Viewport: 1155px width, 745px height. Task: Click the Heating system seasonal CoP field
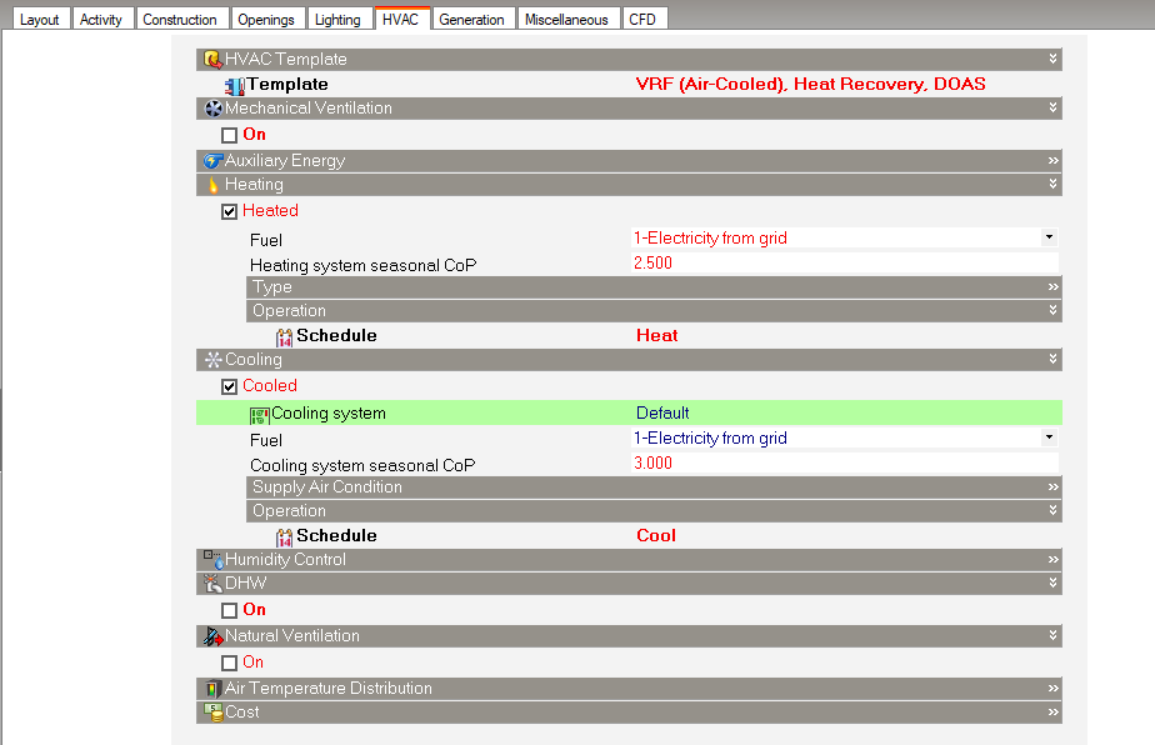click(x=844, y=263)
